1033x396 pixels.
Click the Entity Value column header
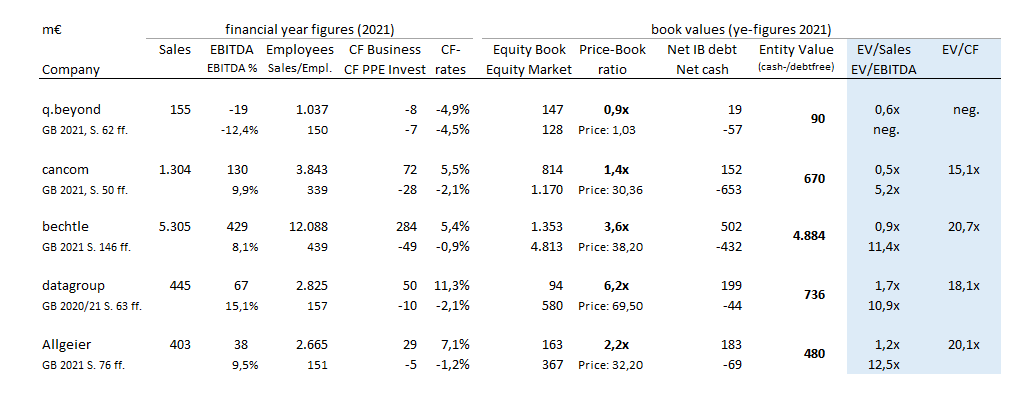click(x=796, y=50)
